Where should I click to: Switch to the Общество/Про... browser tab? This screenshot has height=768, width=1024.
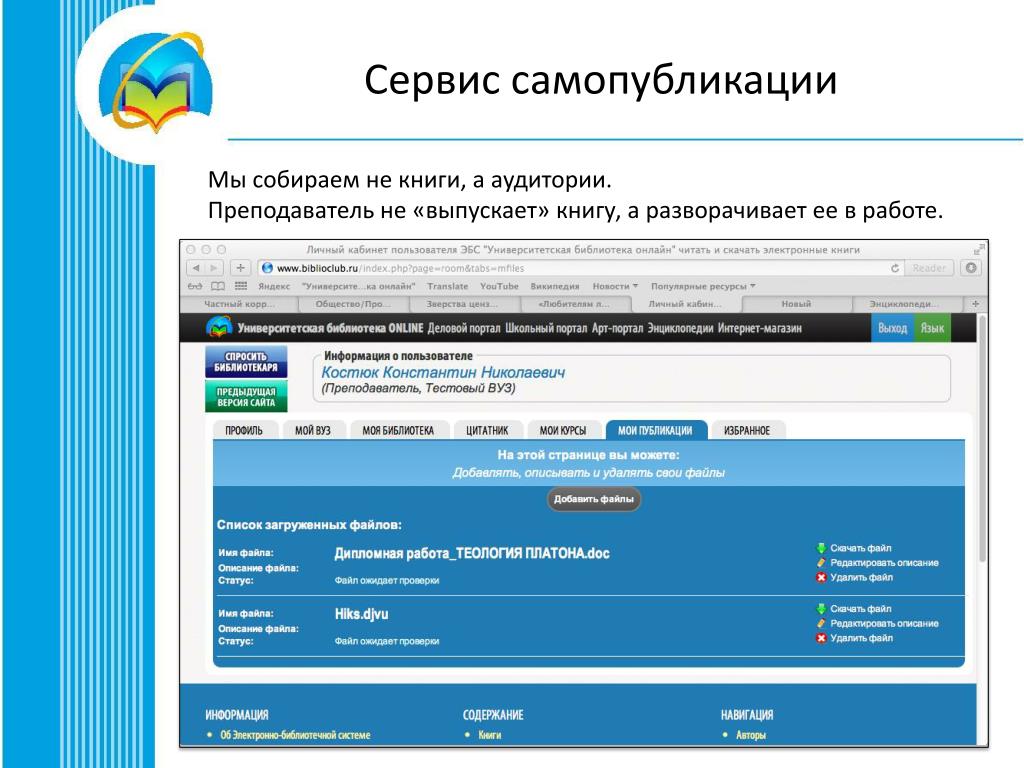tap(353, 304)
